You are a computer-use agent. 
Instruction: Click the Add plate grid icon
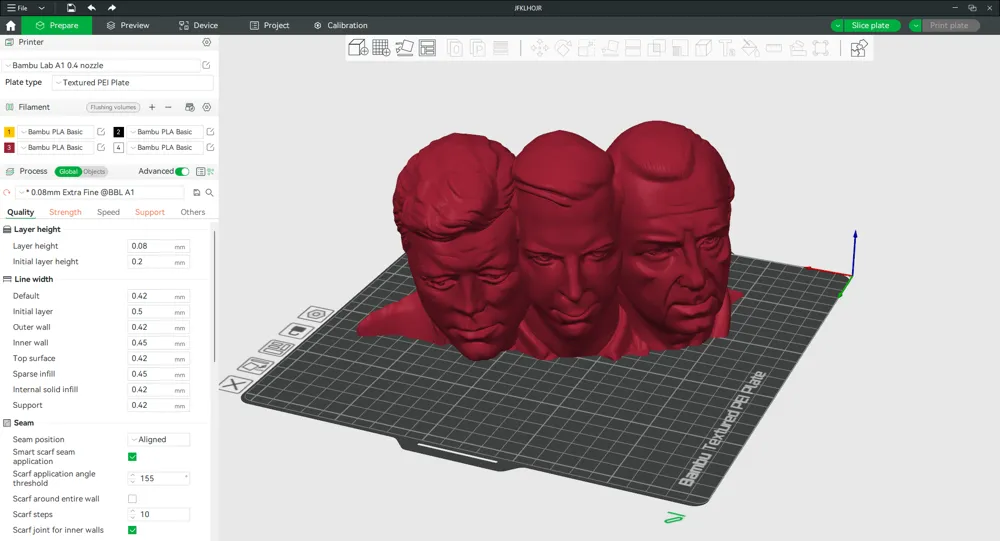point(381,48)
